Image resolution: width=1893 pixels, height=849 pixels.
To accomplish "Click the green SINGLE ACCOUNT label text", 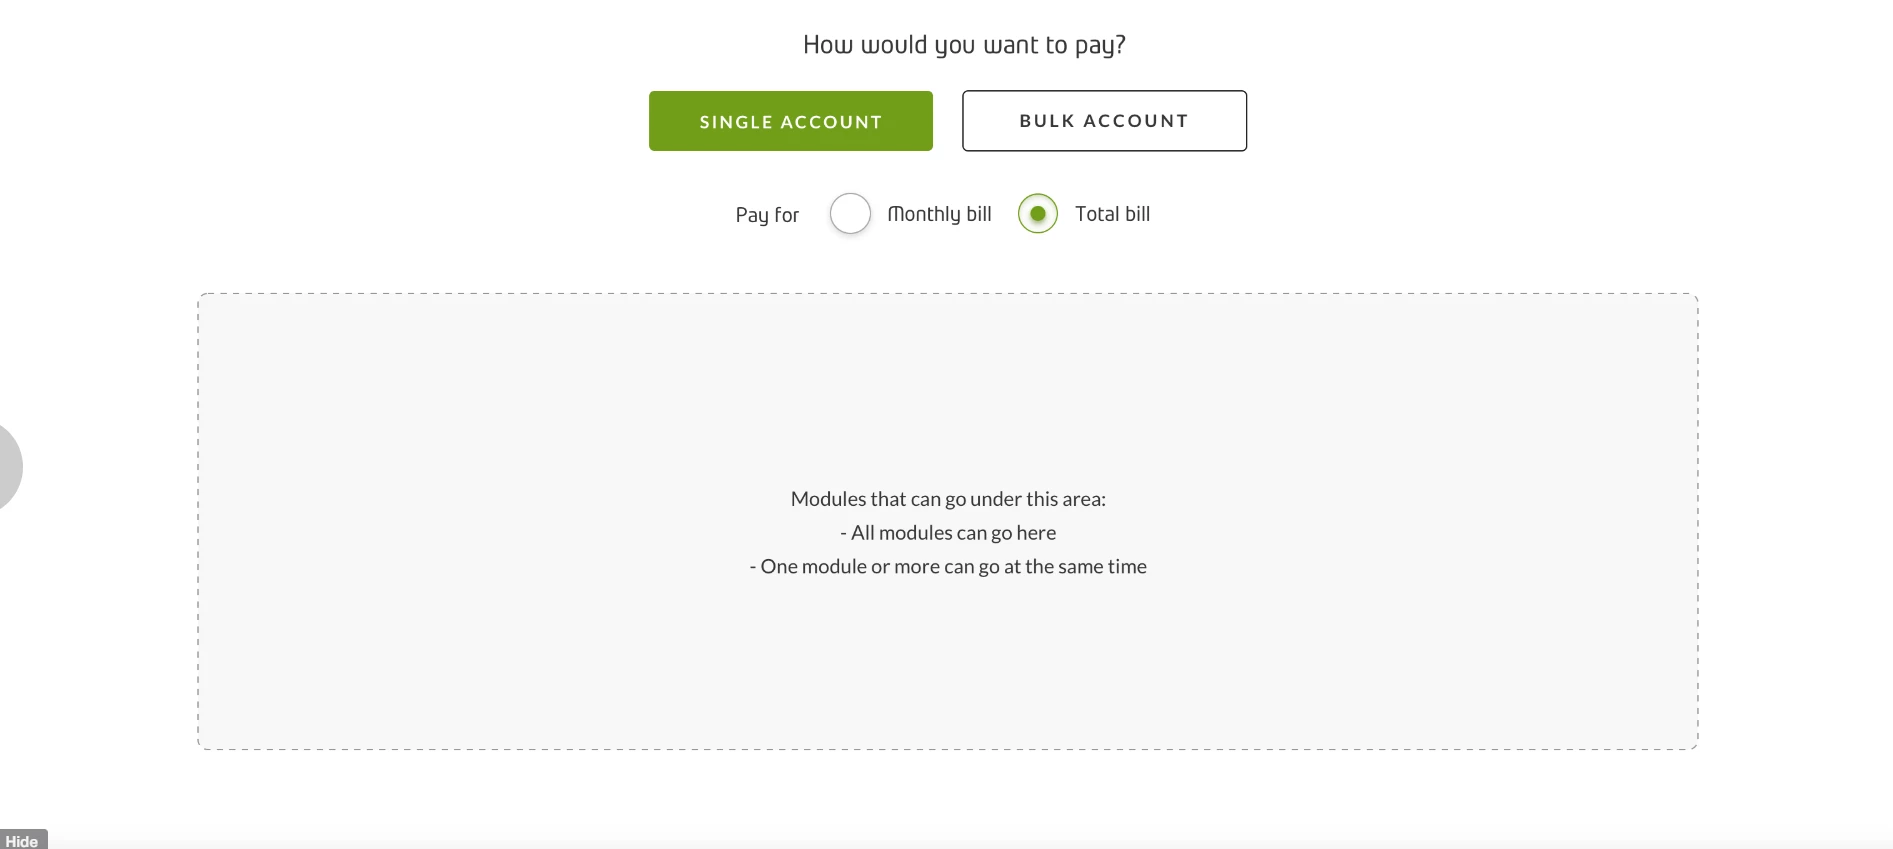I will coord(790,122).
